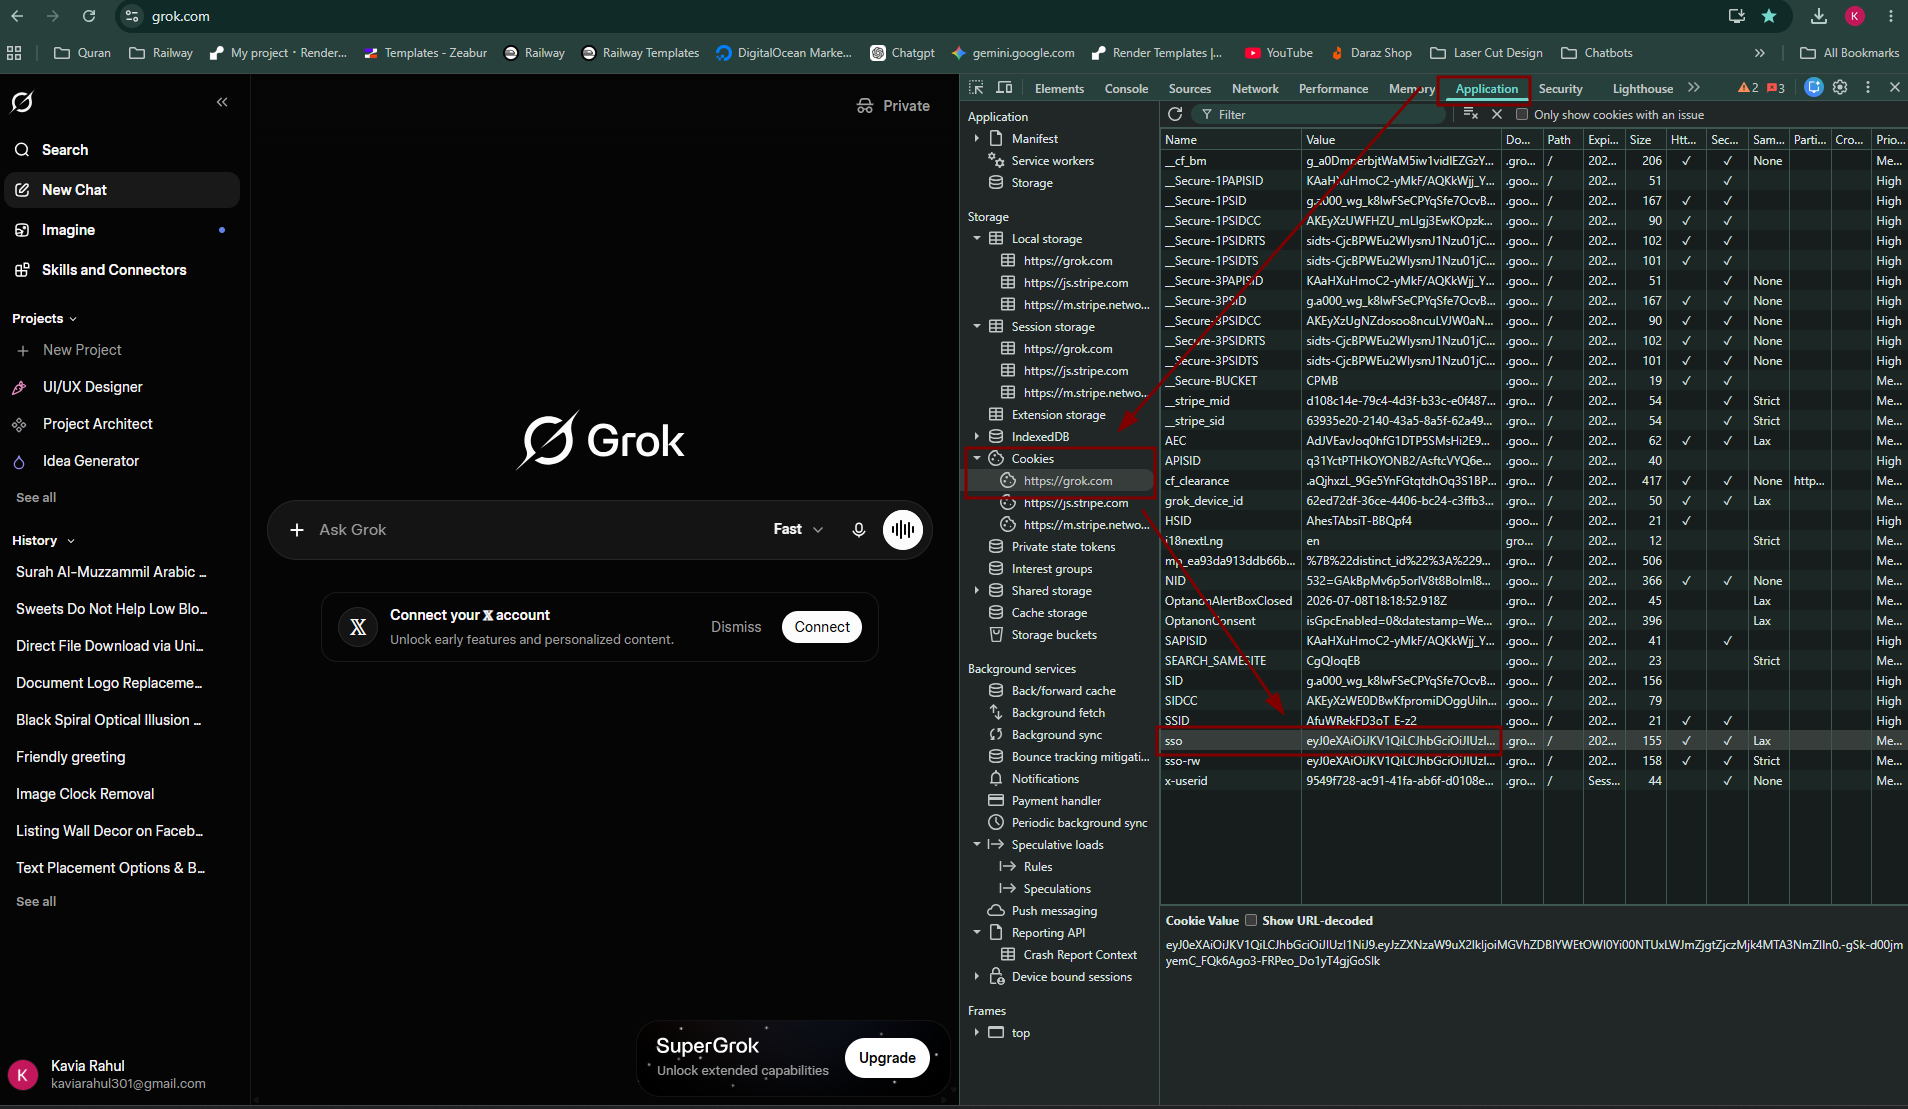Viewport: 1908px width, 1109px height.
Task: Dismiss the Connect X account banner
Action: [736, 627]
